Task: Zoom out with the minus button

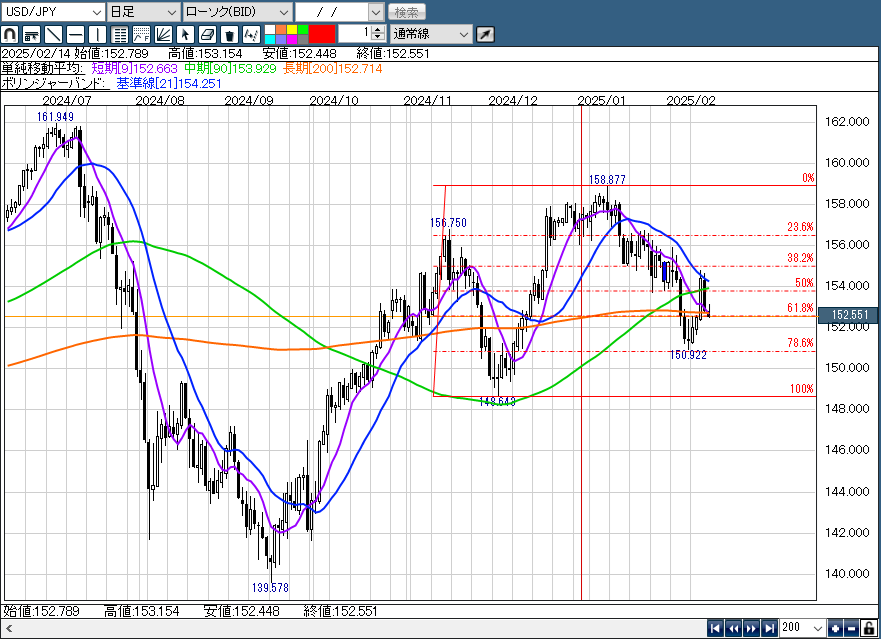Action: click(x=852, y=628)
